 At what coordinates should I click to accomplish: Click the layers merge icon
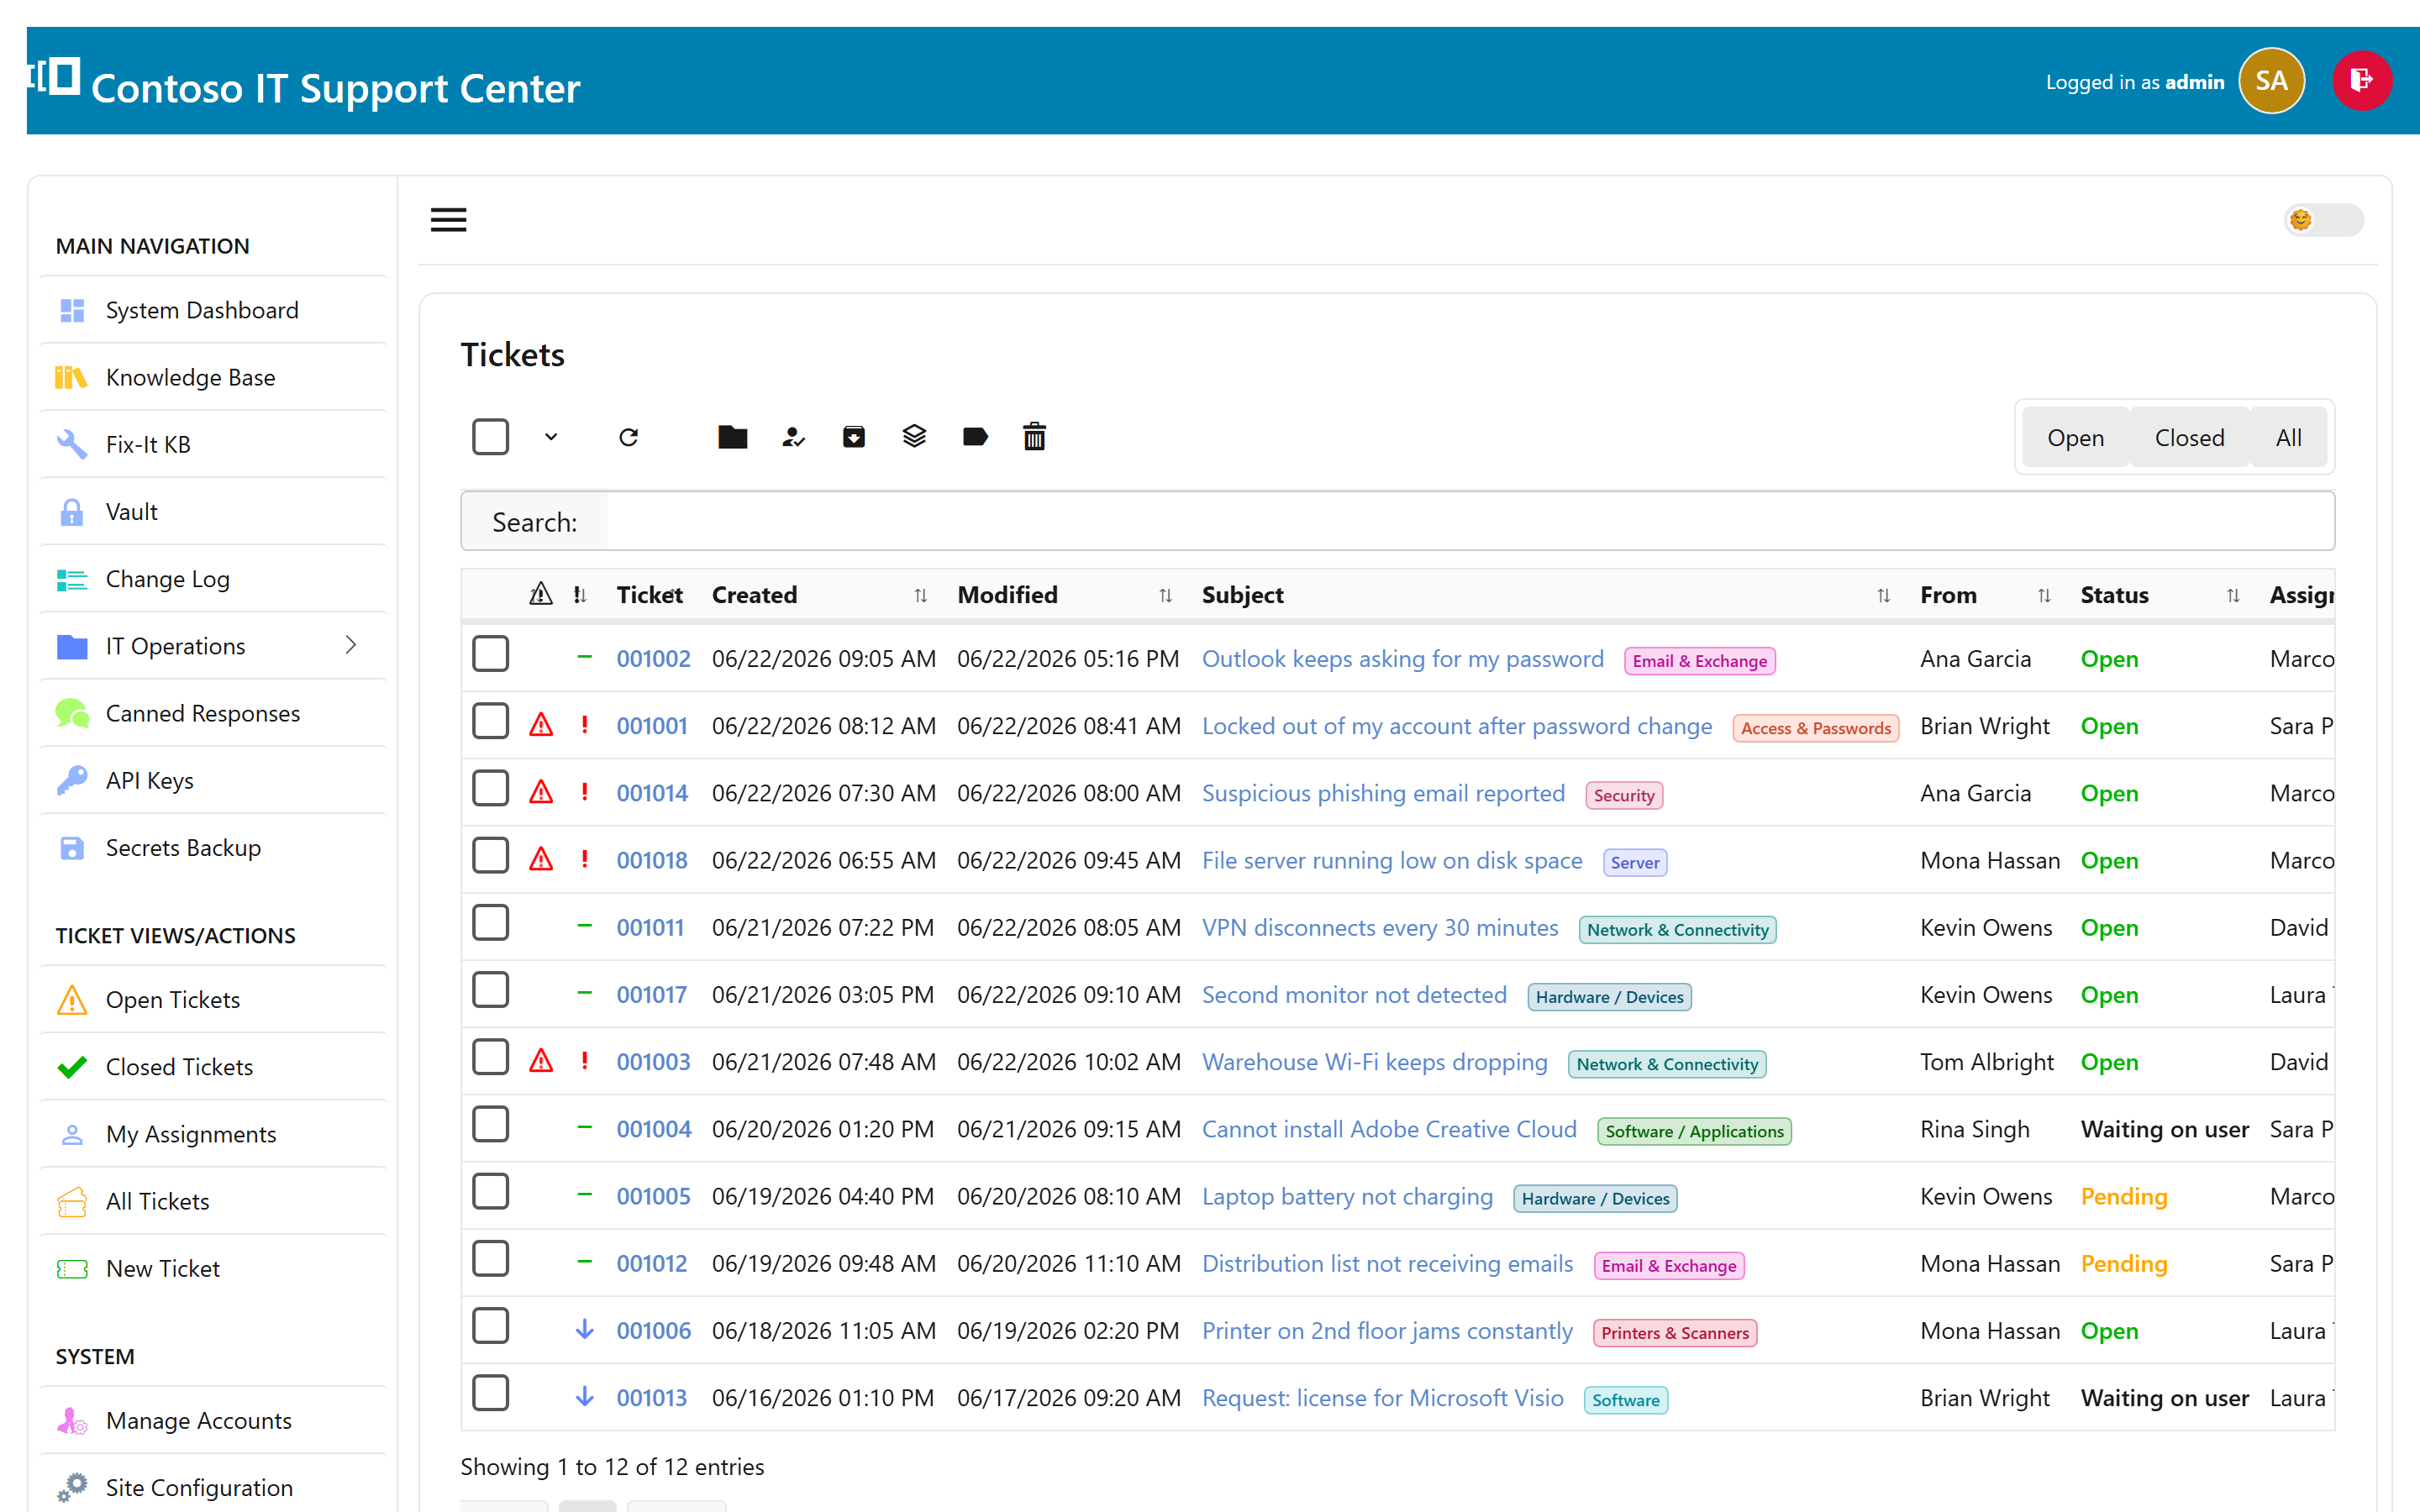coord(914,437)
